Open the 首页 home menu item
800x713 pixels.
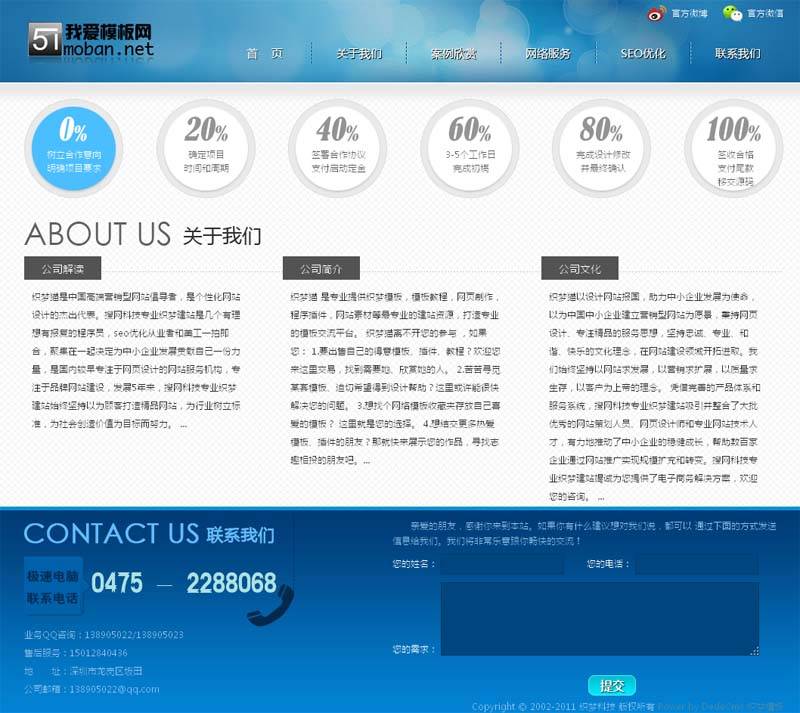(265, 54)
